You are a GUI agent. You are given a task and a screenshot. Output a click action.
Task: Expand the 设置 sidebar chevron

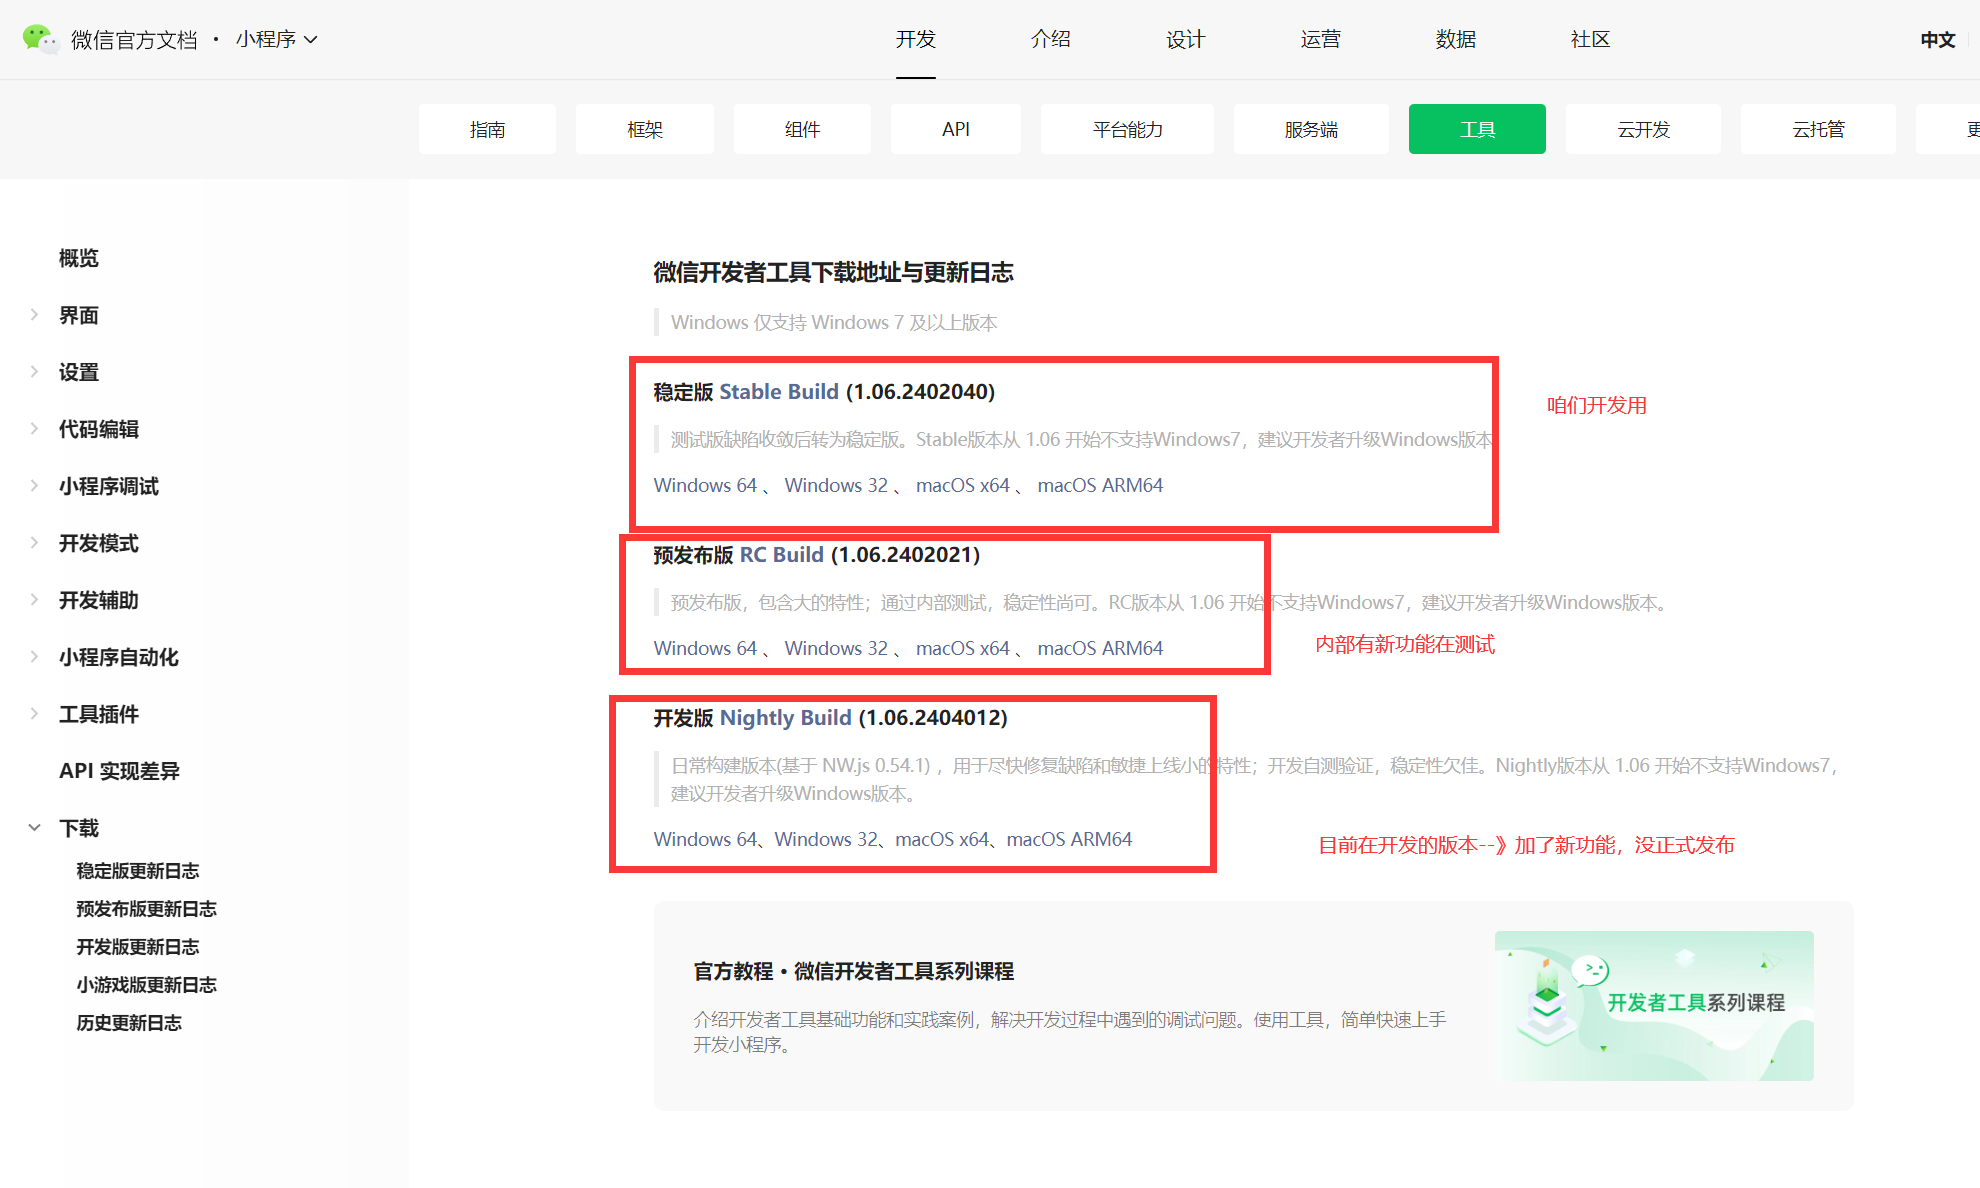[x=34, y=372]
